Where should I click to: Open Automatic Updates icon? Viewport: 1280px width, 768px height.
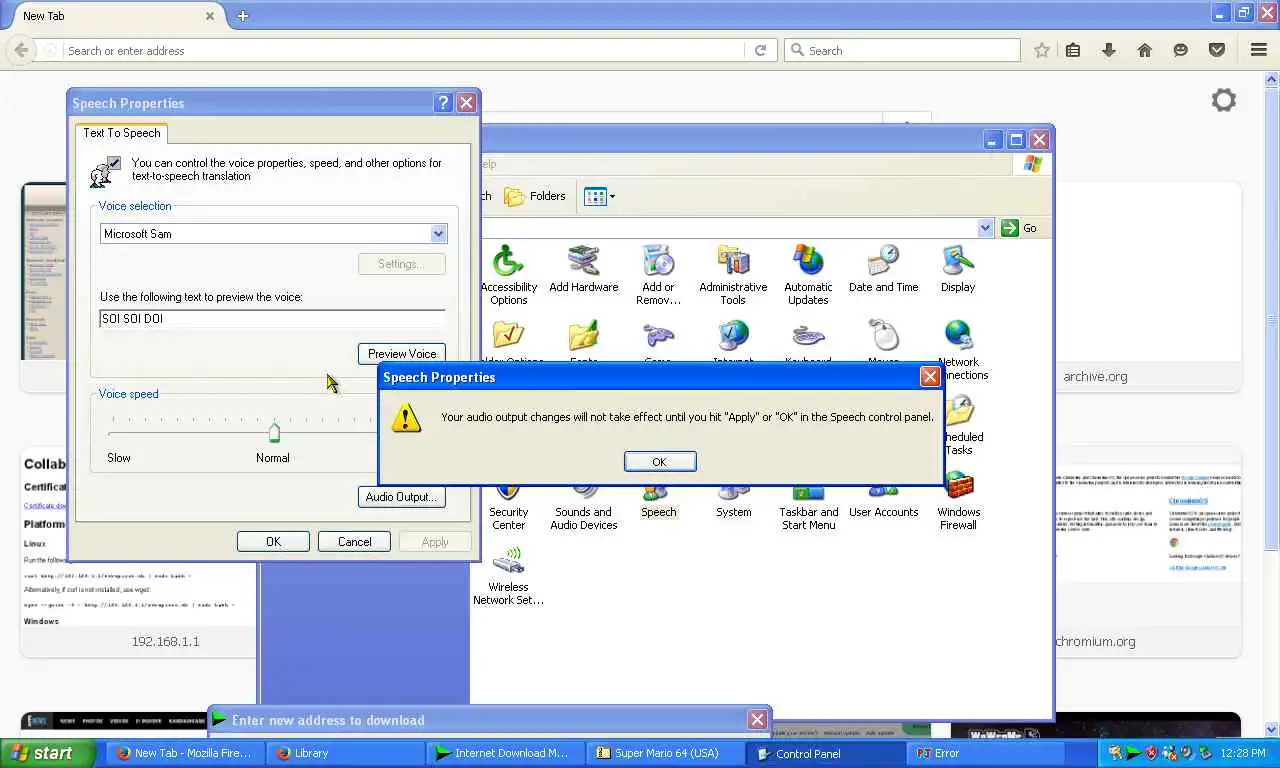808,275
